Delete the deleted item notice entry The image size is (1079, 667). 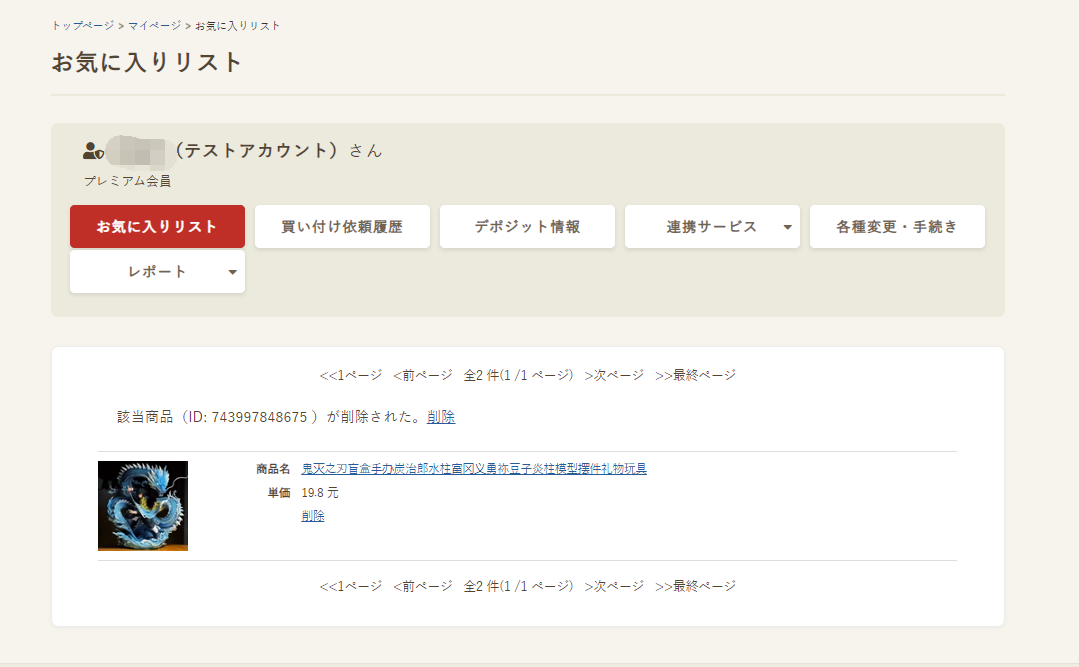(x=441, y=417)
